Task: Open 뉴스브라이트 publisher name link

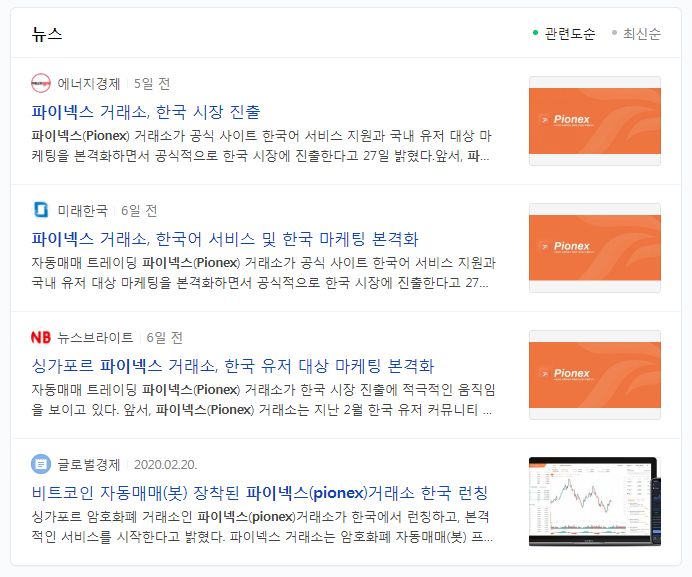Action: click(95, 338)
